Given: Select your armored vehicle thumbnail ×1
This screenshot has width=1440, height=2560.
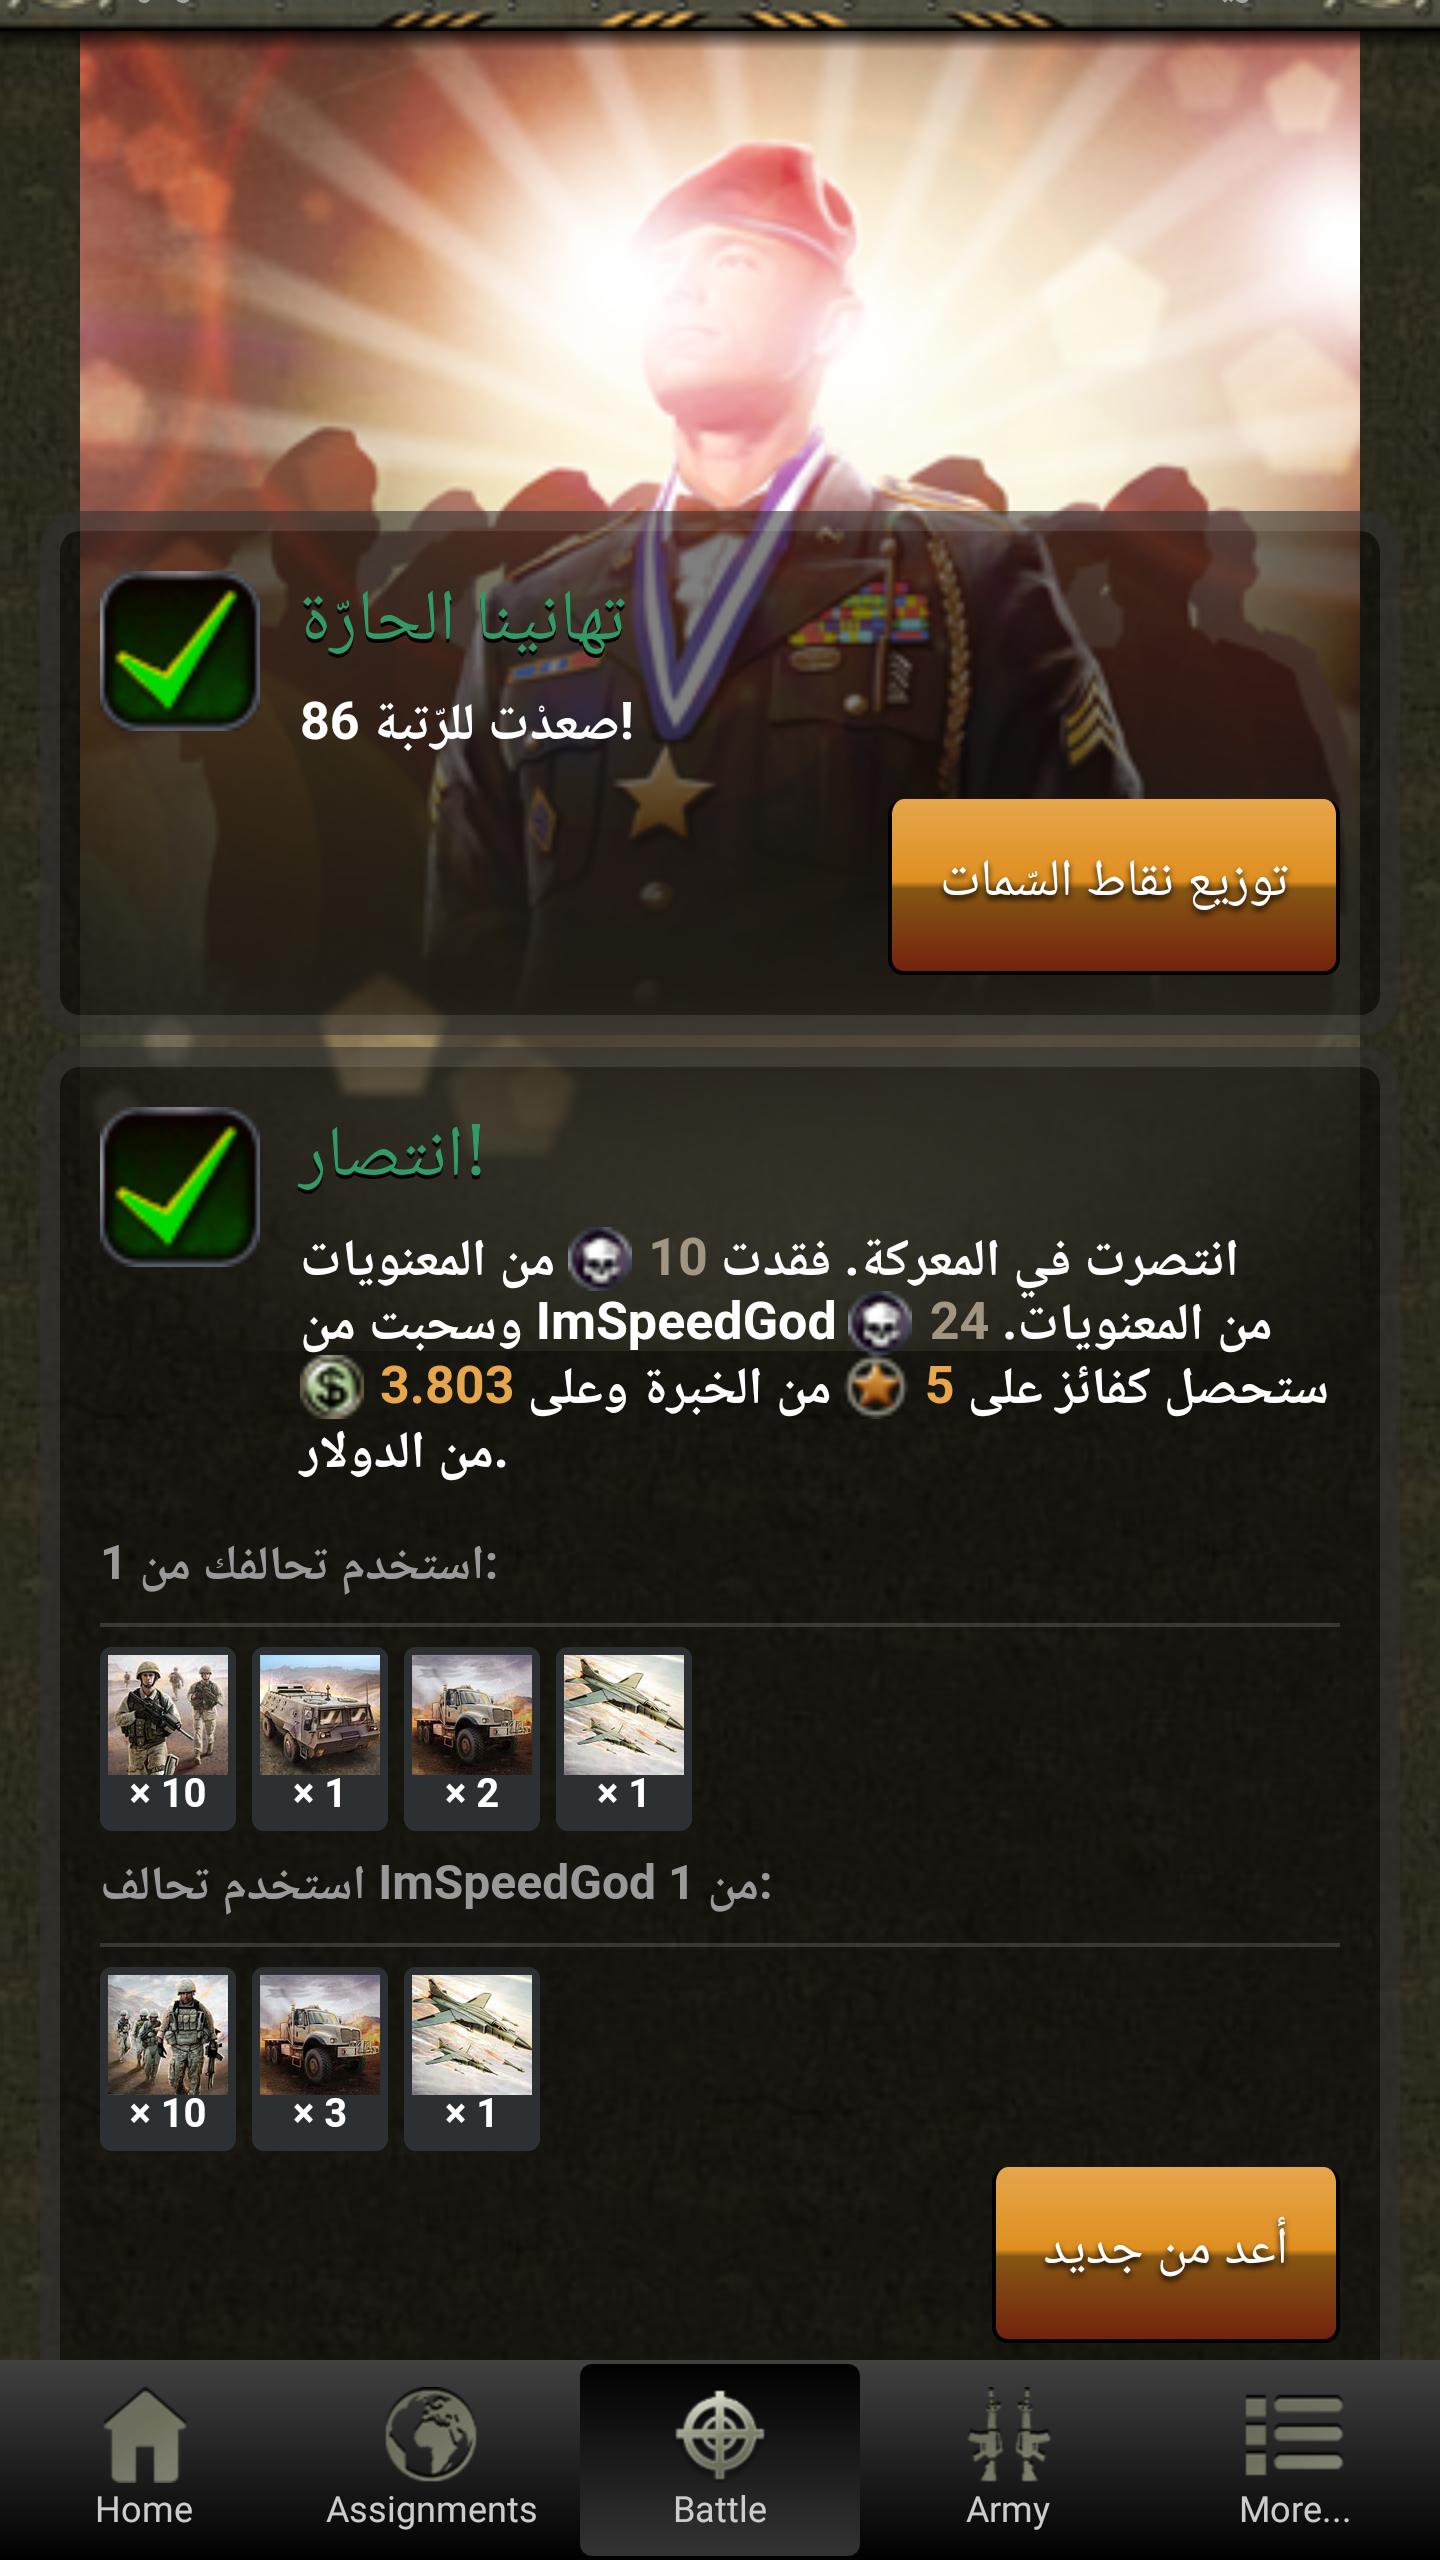Looking at the screenshot, I should [320, 1739].
